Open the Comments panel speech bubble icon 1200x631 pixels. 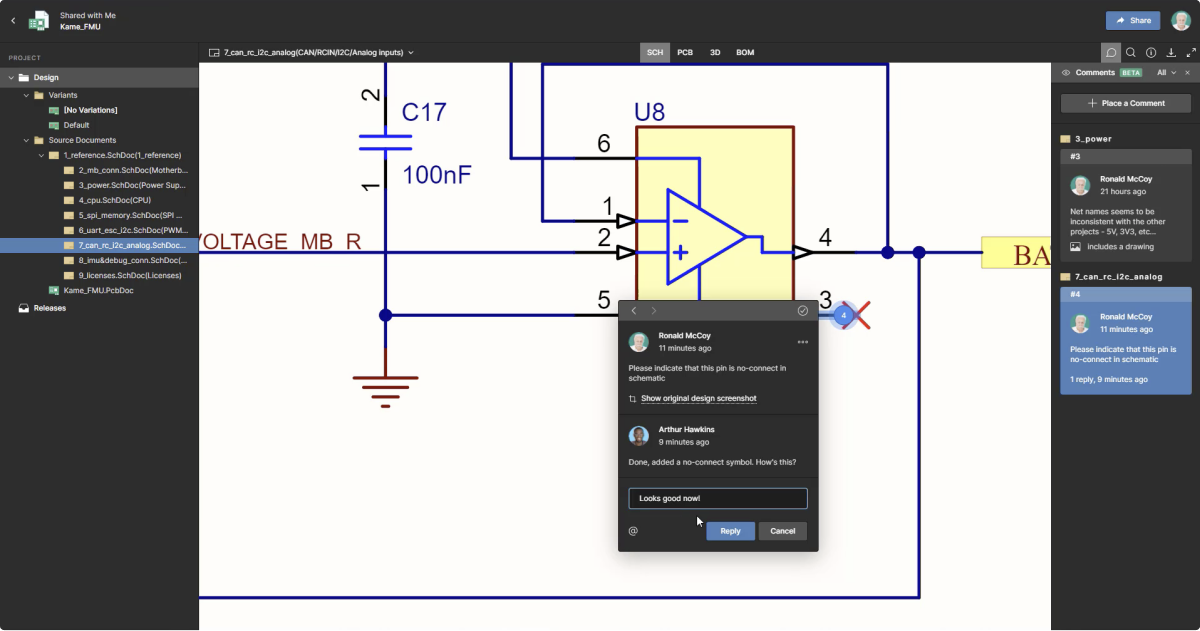click(x=1110, y=53)
